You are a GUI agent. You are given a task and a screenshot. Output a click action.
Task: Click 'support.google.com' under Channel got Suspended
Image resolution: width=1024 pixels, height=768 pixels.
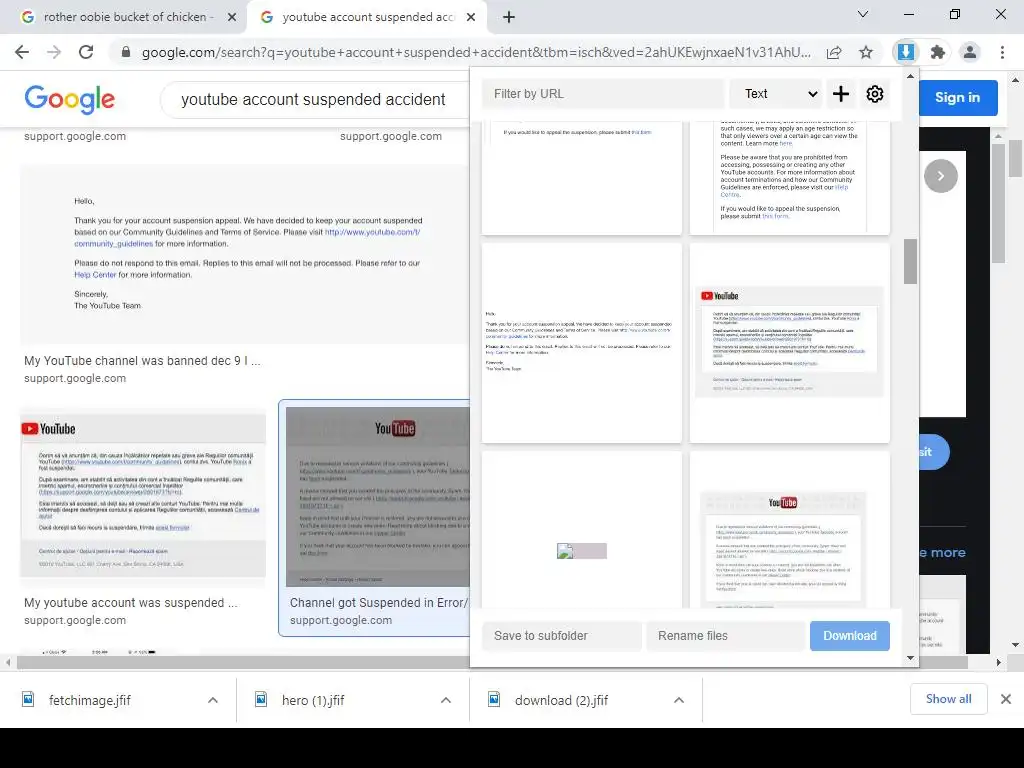pos(341,620)
